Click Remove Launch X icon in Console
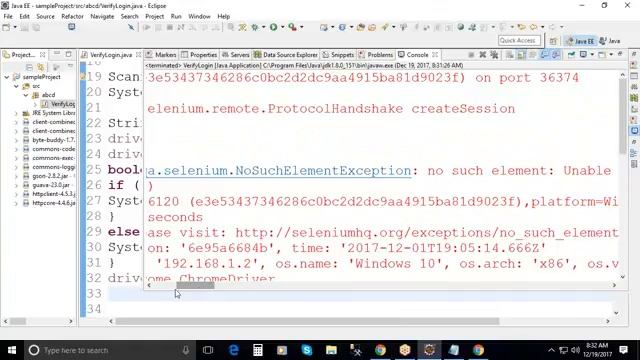This screenshot has height=360, width=640. click(483, 55)
